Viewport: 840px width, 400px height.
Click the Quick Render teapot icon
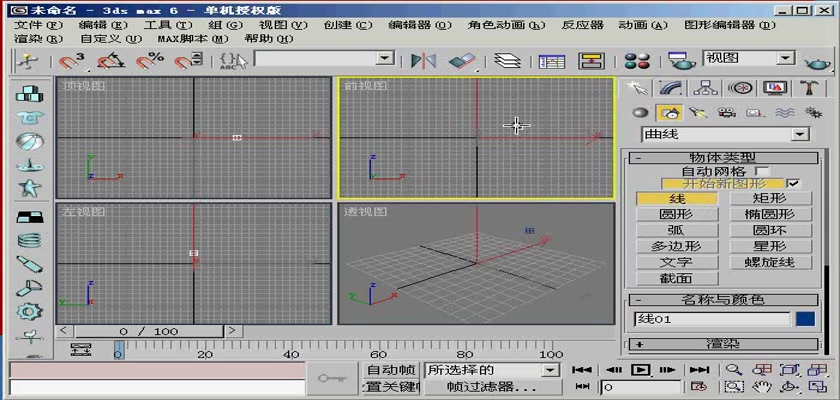click(x=818, y=62)
